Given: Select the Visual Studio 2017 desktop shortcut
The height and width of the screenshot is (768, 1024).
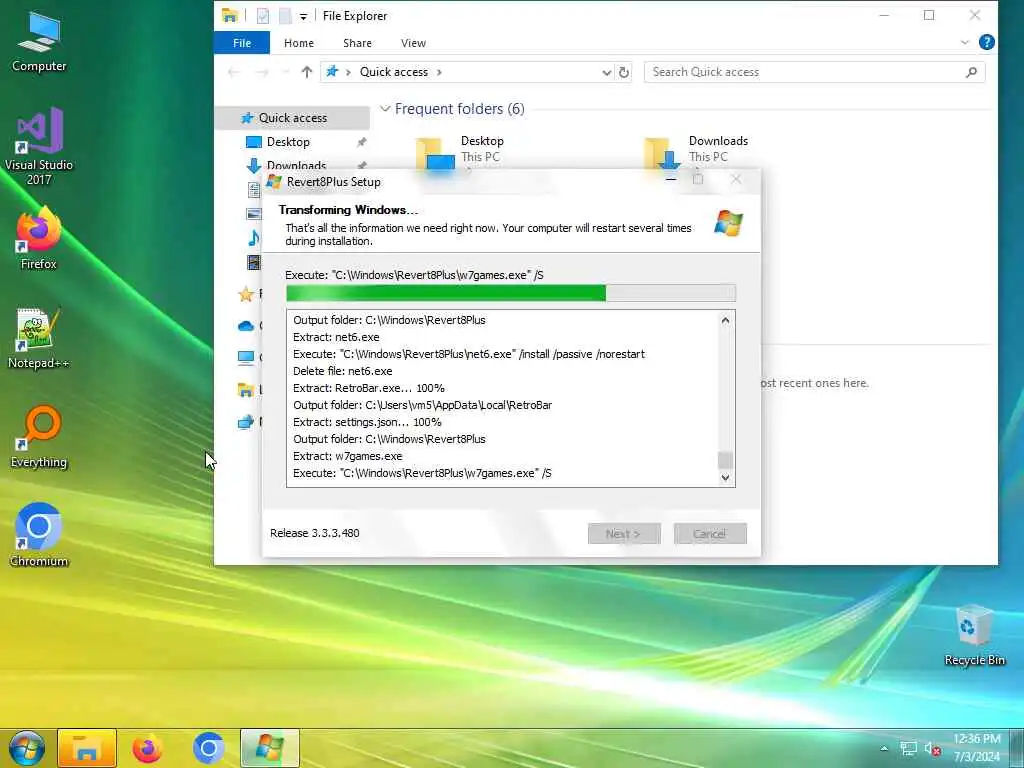Looking at the screenshot, I should pyautogui.click(x=39, y=146).
